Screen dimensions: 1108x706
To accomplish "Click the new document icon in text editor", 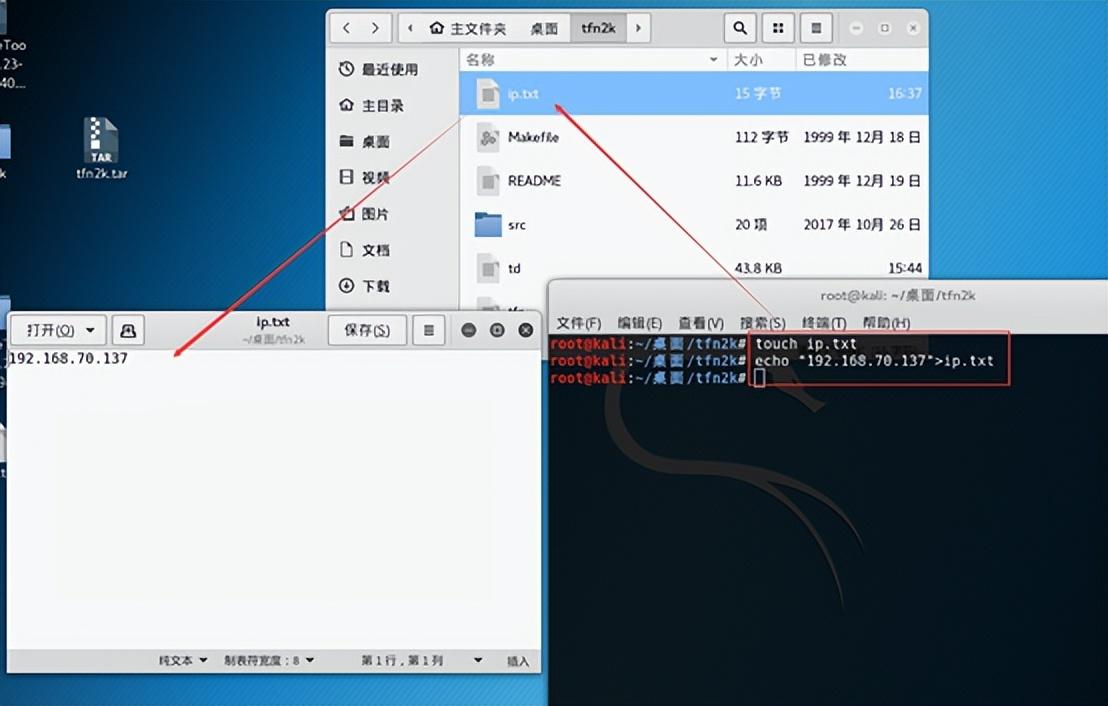I will (128, 329).
